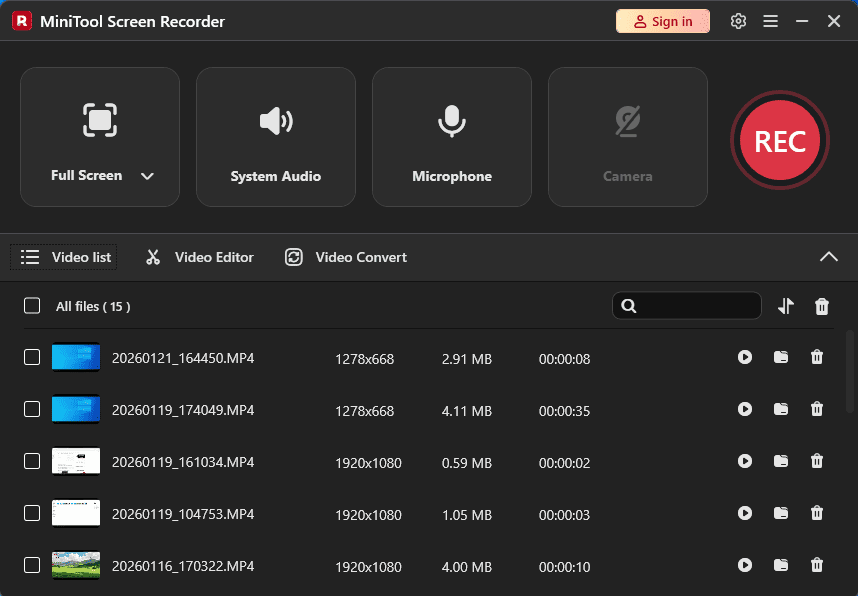The height and width of the screenshot is (596, 858).
Task: Check the box next to 20260119_161034.MP4
Action: pyautogui.click(x=31, y=461)
